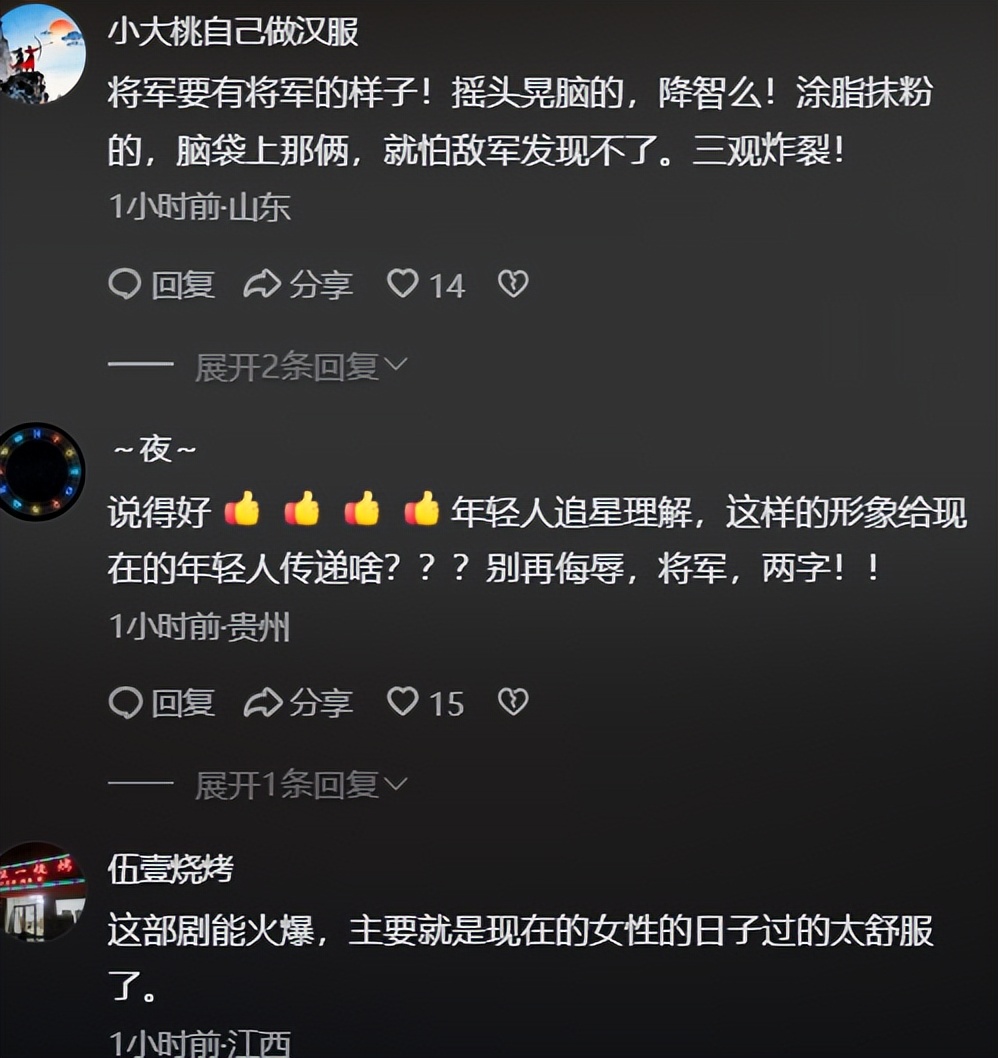
Task: Tap broken heart on ~夜~ comment
Action: click(513, 702)
